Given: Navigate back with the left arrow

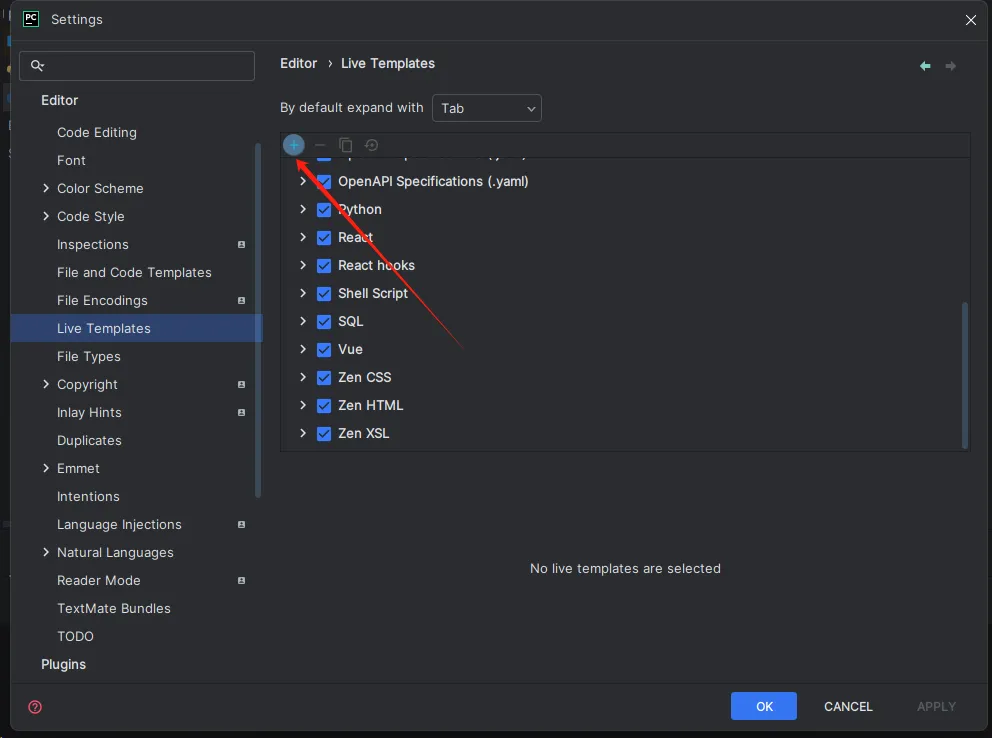Looking at the screenshot, I should 925,66.
